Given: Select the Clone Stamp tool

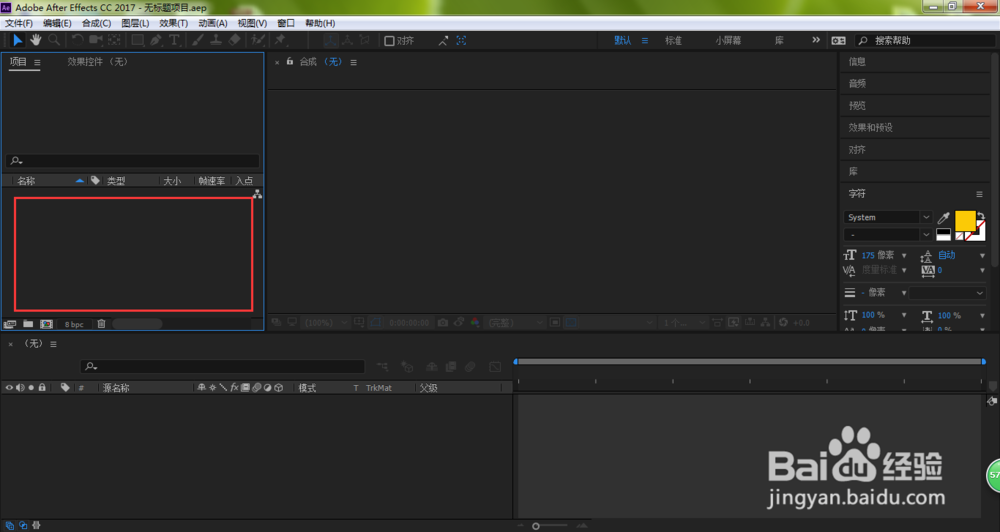Looking at the screenshot, I should (x=216, y=40).
